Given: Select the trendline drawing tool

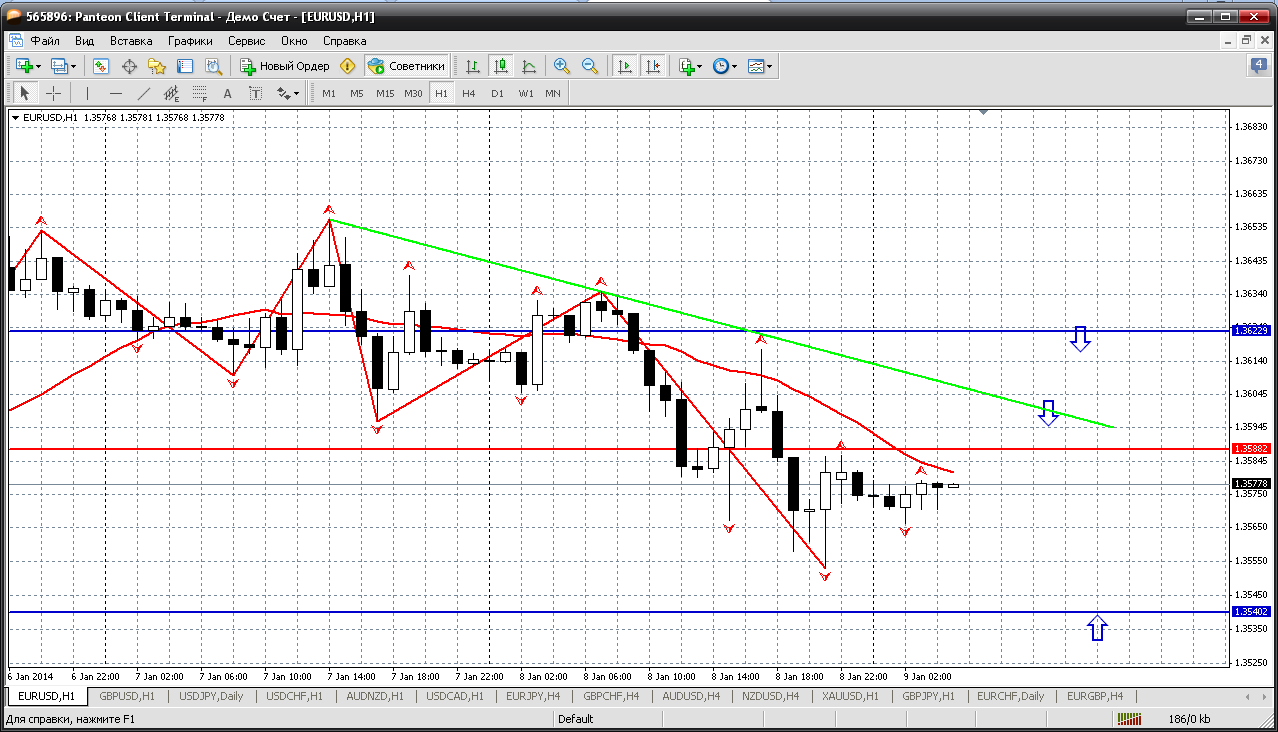Looking at the screenshot, I should tap(143, 93).
